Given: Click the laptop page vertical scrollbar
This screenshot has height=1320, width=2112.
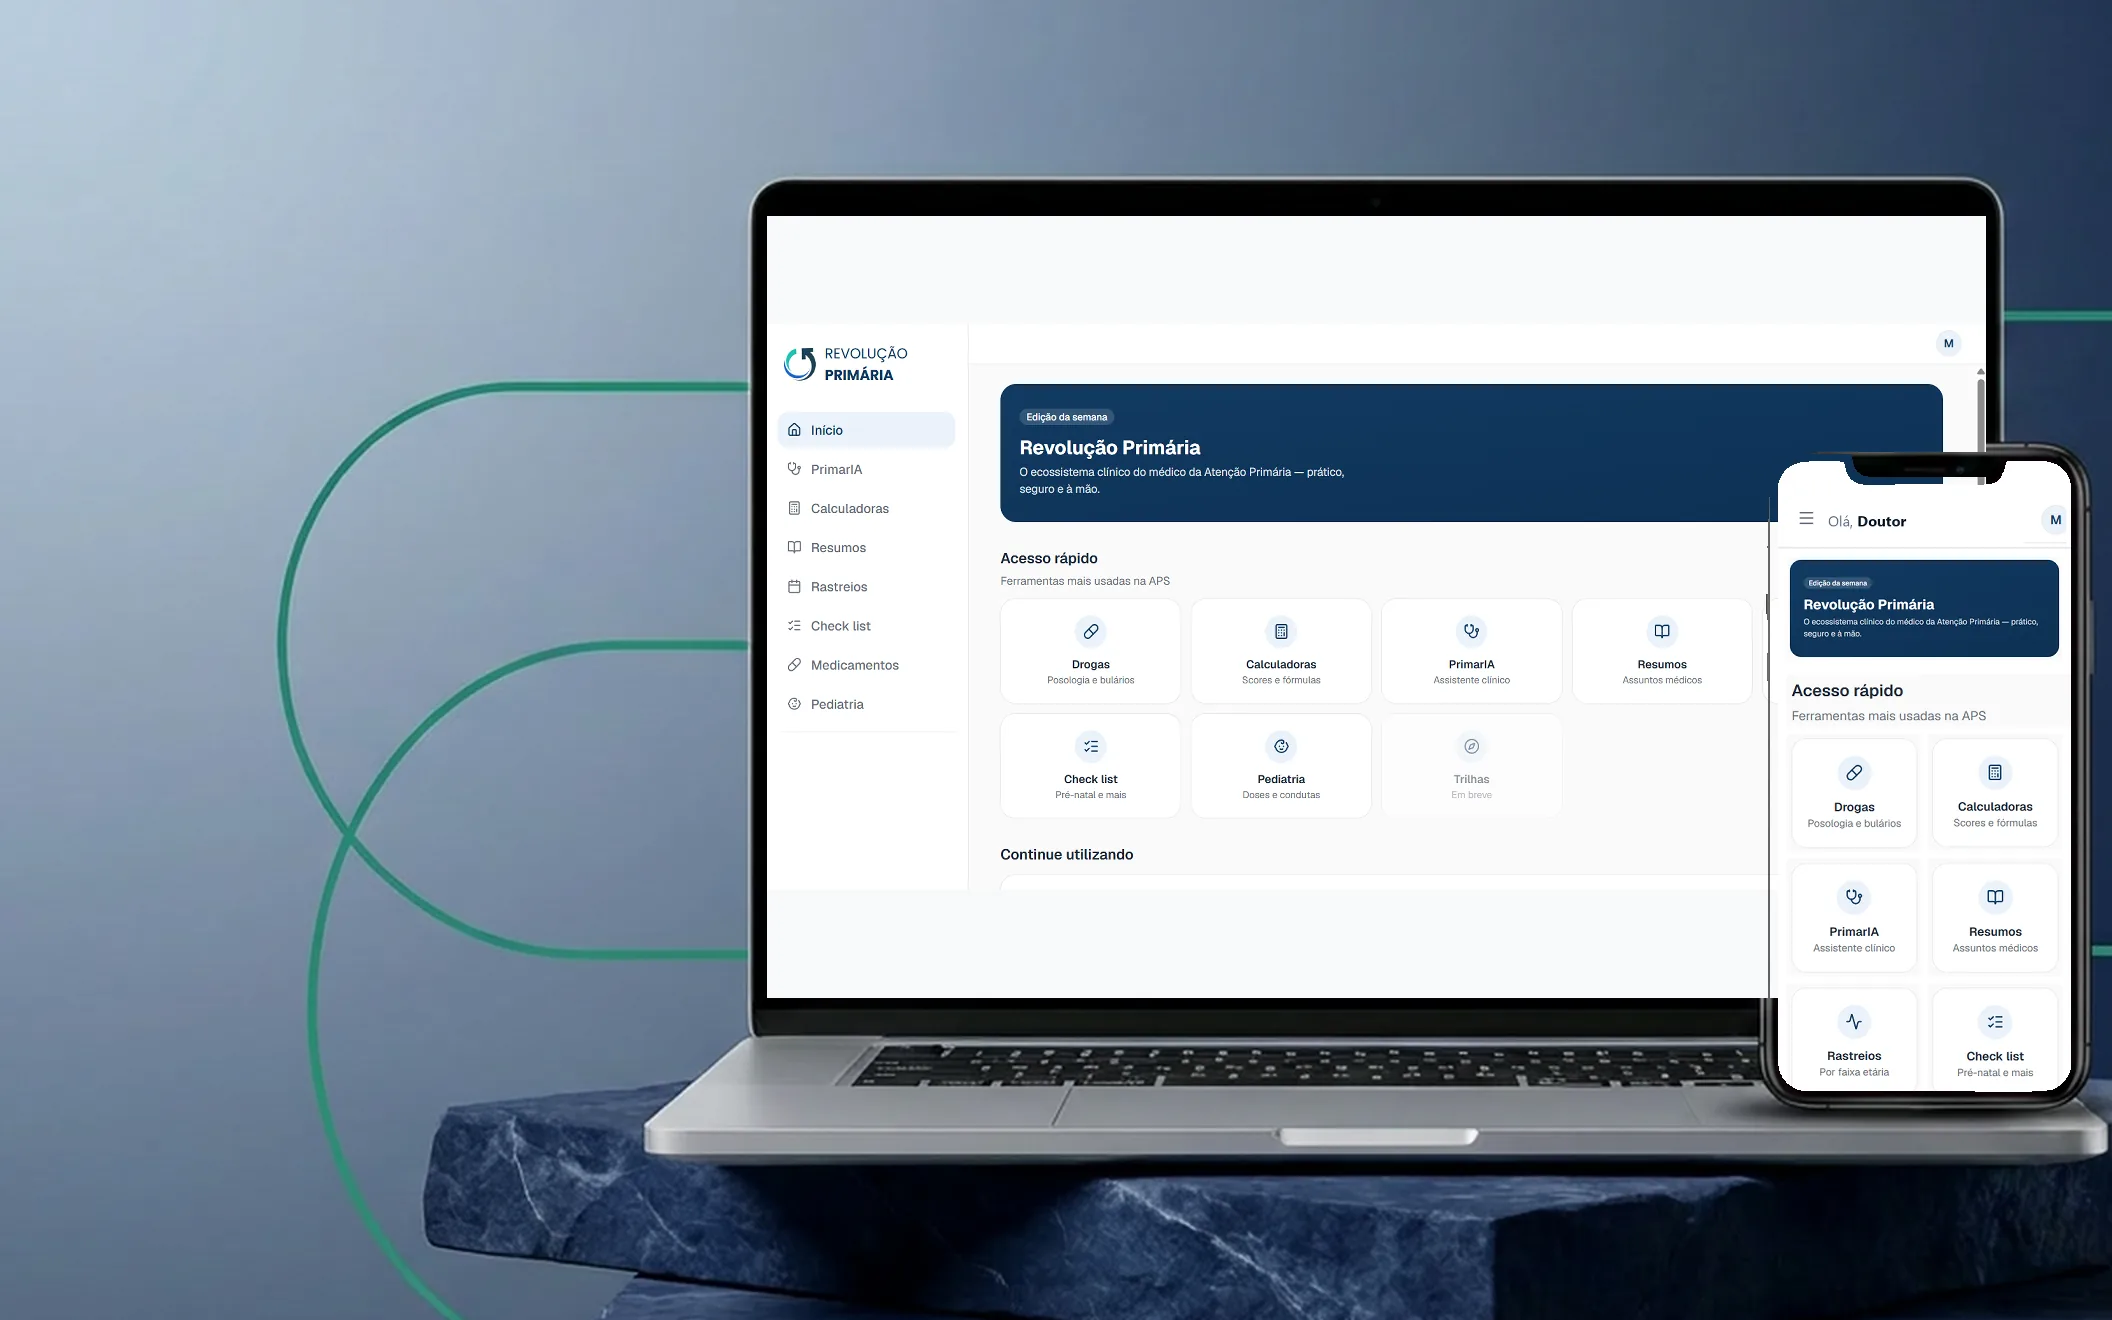Looking at the screenshot, I should tap(1980, 420).
